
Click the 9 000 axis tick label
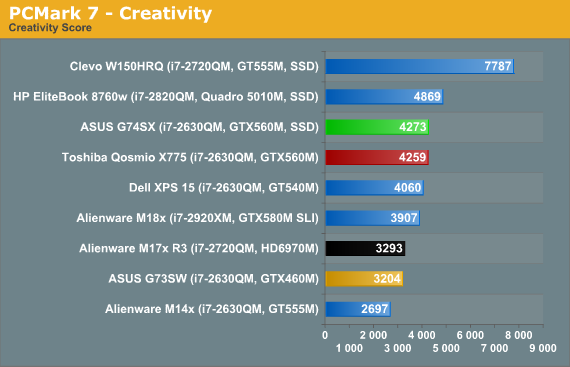pos(543,348)
